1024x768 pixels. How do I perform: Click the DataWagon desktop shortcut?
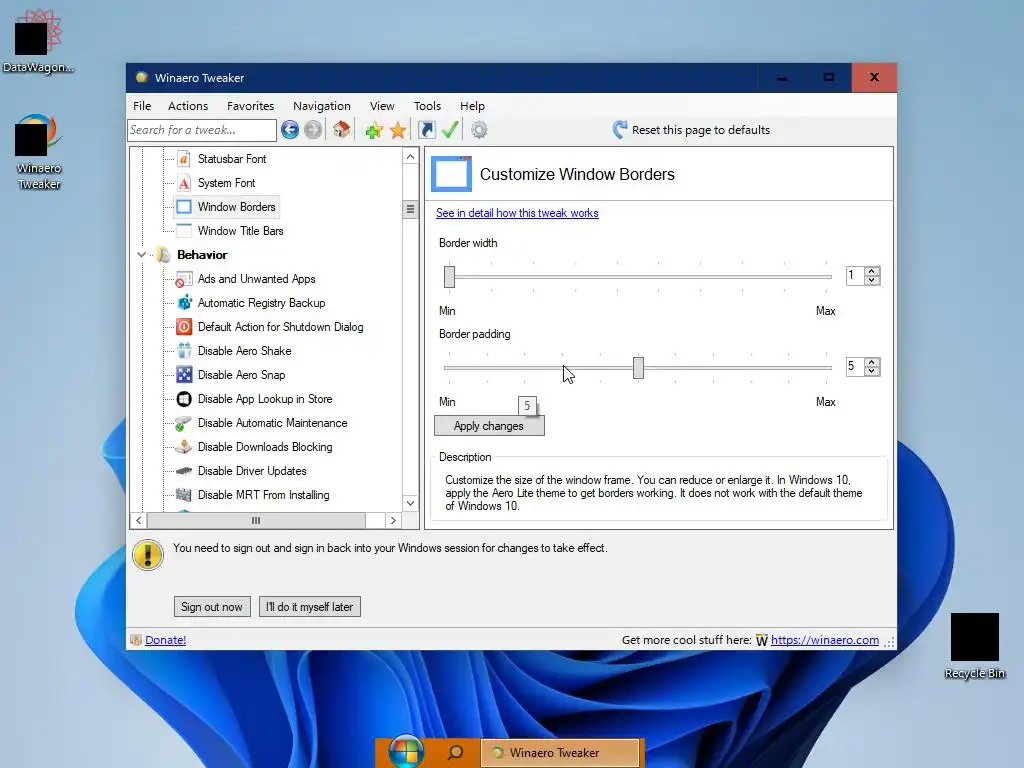coord(39,42)
